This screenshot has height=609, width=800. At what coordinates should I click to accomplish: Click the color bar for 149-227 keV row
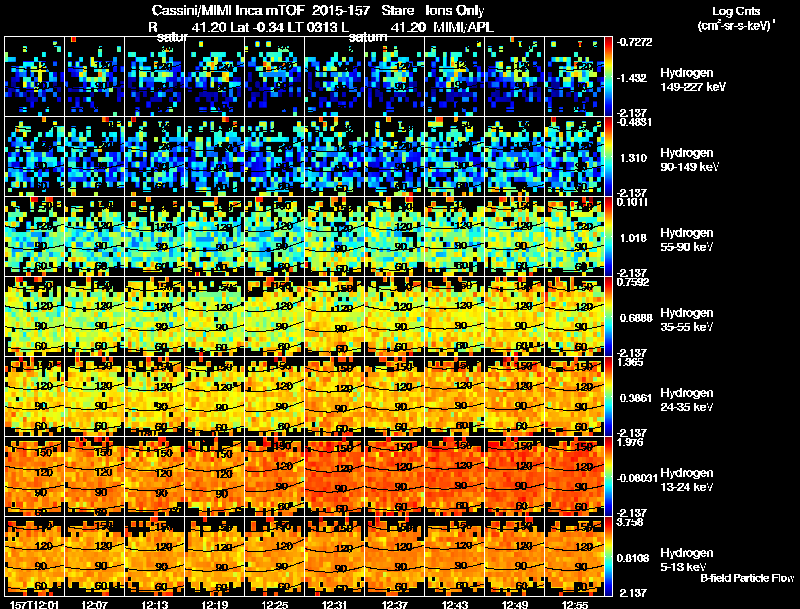[609, 76]
